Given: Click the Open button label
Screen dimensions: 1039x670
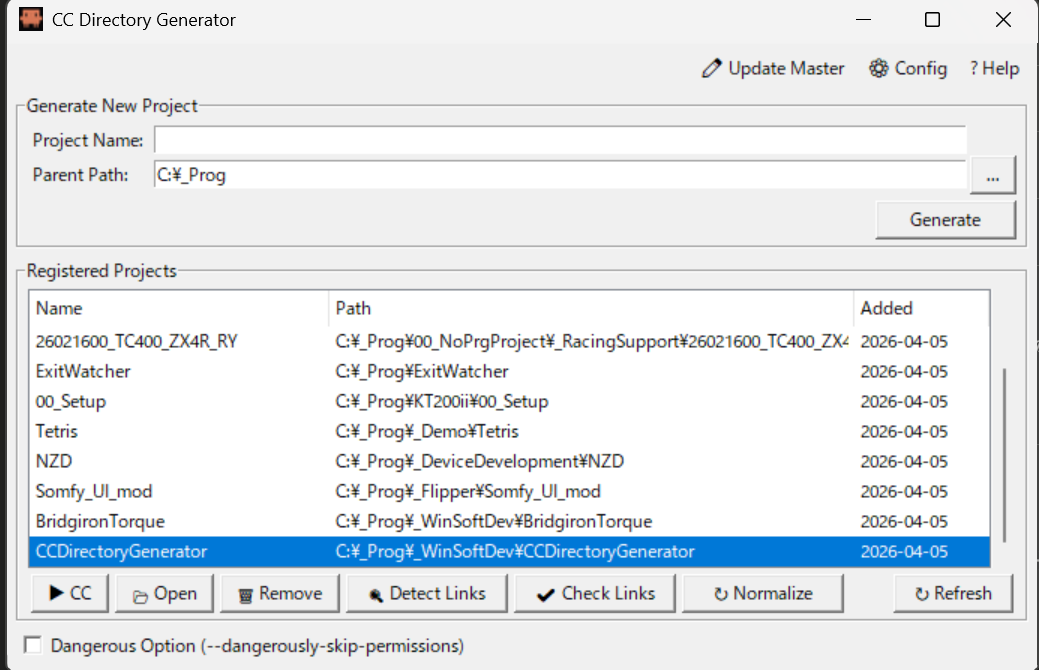Looking at the screenshot, I should [175, 593].
